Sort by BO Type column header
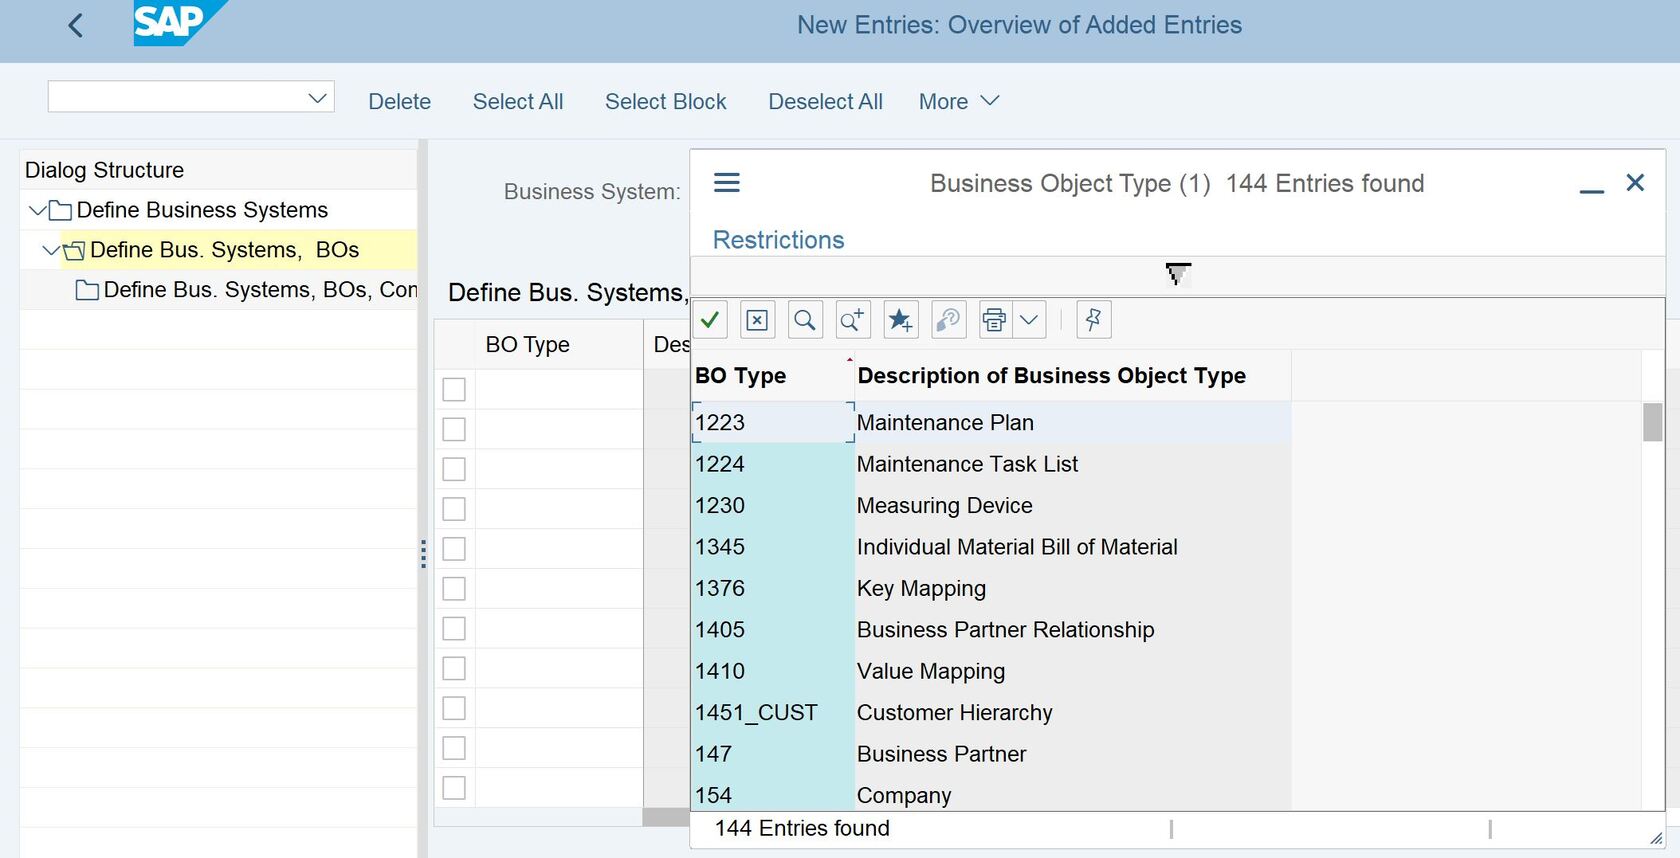This screenshot has width=1680, height=858. [x=772, y=376]
